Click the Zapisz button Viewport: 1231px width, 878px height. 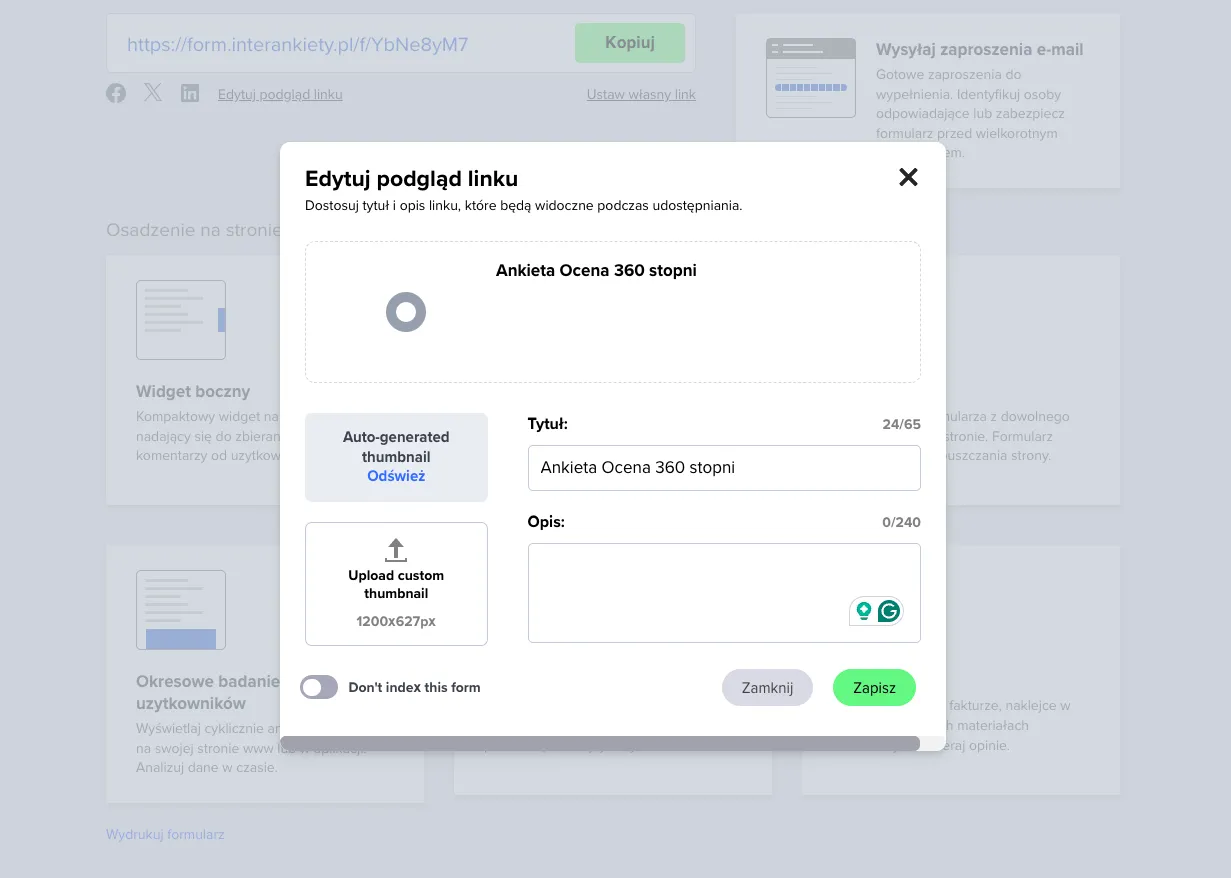(874, 688)
